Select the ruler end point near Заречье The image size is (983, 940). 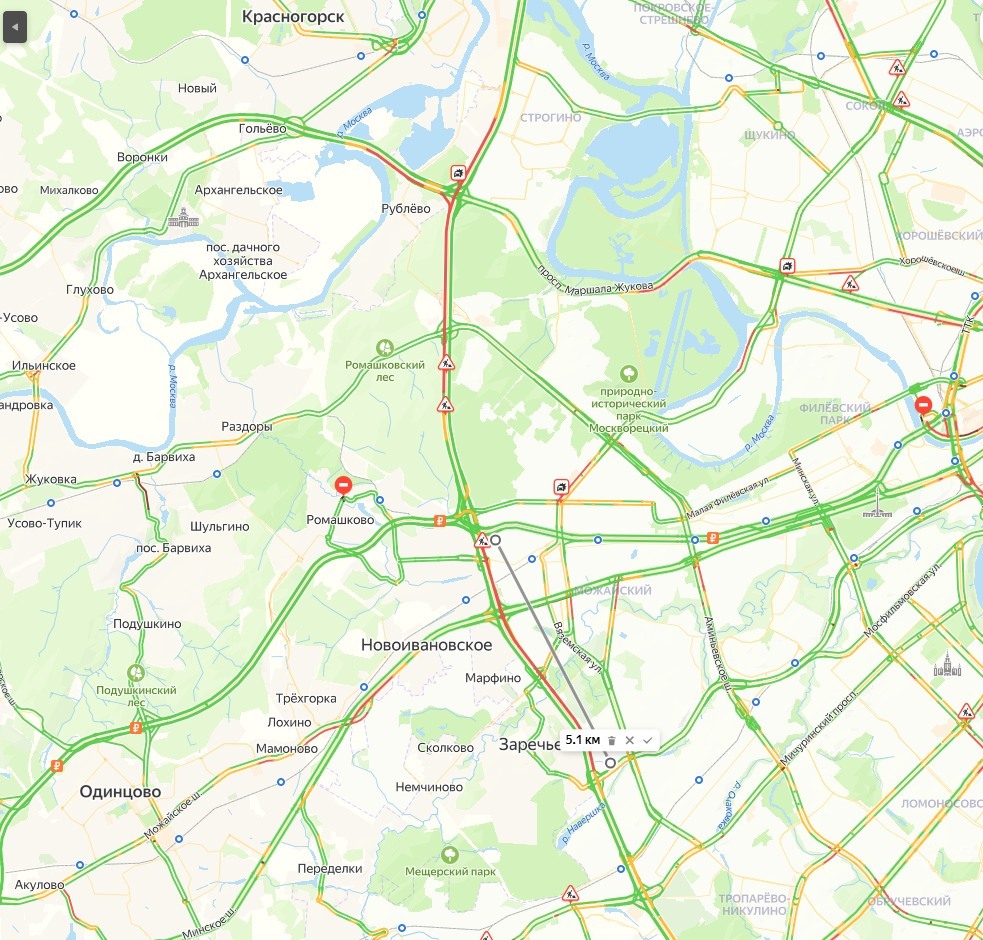(x=610, y=763)
